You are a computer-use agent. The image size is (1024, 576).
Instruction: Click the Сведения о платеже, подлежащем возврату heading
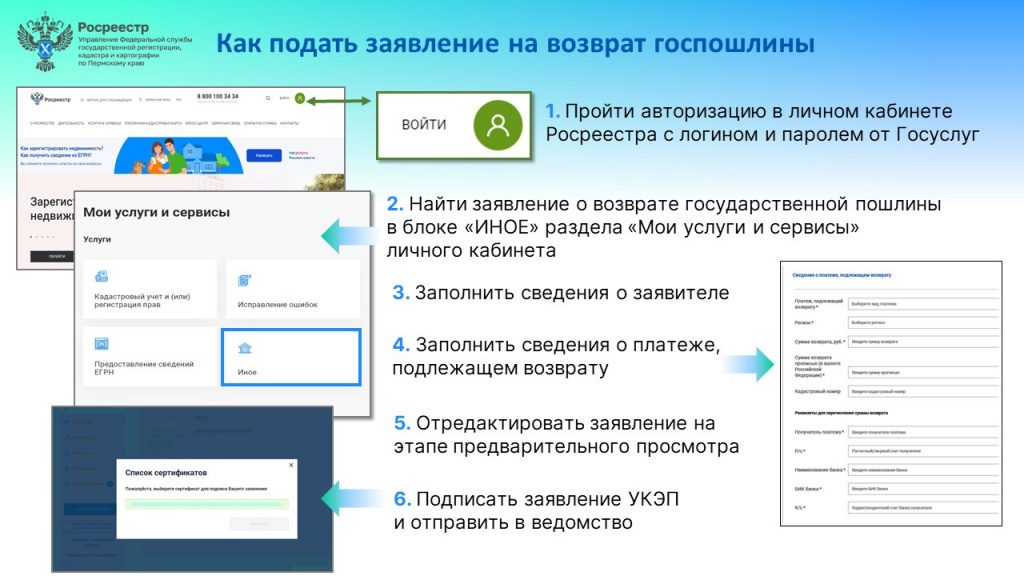(842, 275)
